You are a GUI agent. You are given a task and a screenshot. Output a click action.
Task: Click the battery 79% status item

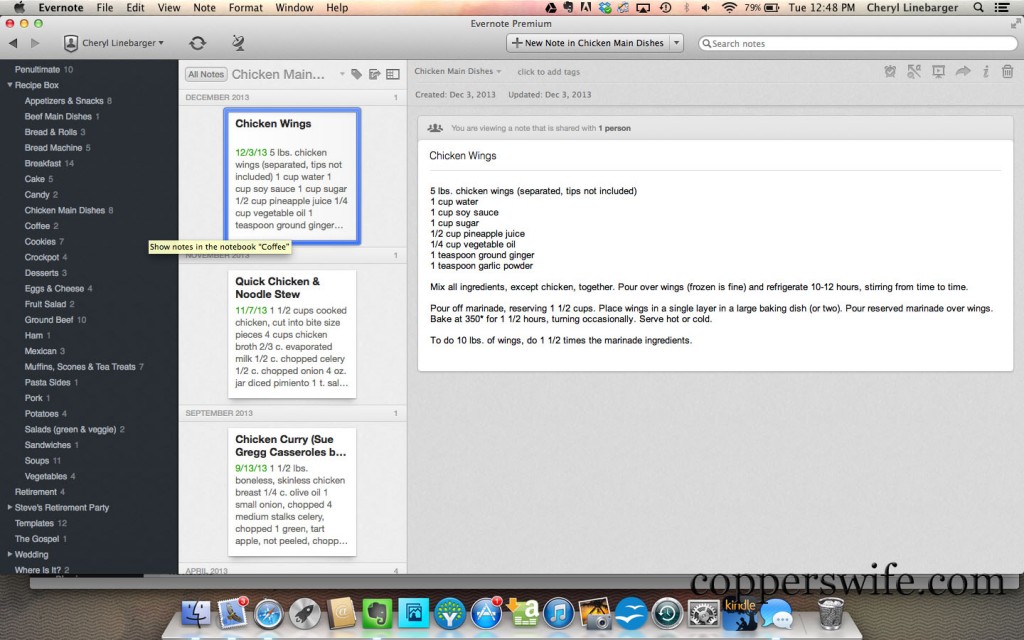(x=761, y=8)
